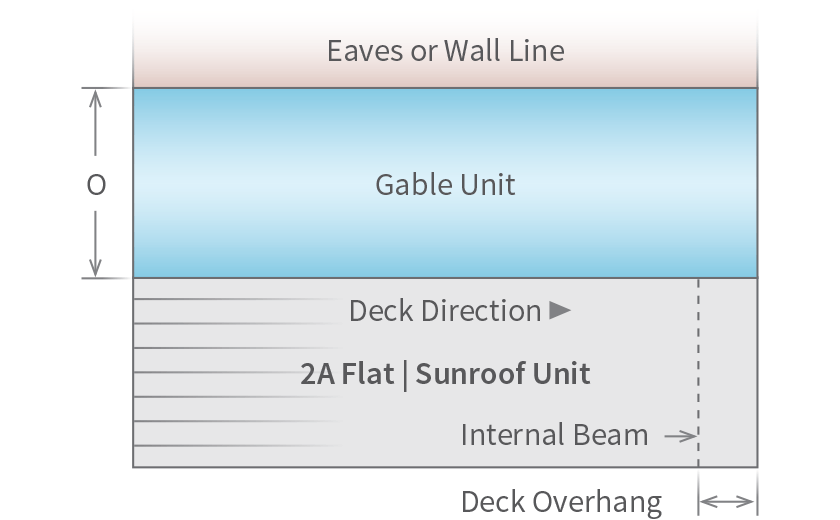Click the "Gable Unit" text label
The width and height of the screenshot is (840, 520).
pos(445,185)
